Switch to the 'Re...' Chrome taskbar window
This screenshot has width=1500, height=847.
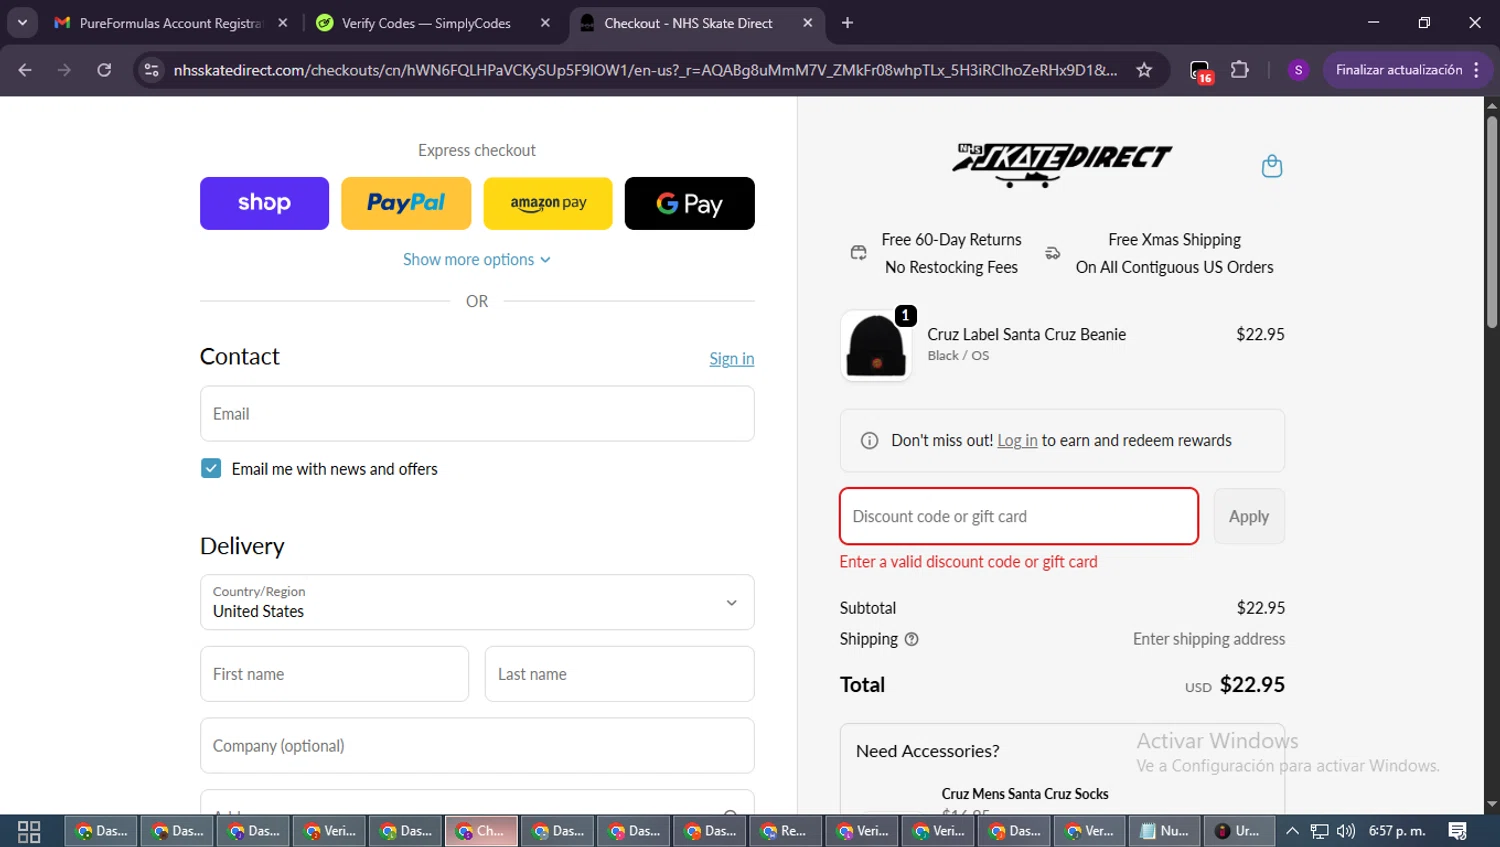point(785,831)
